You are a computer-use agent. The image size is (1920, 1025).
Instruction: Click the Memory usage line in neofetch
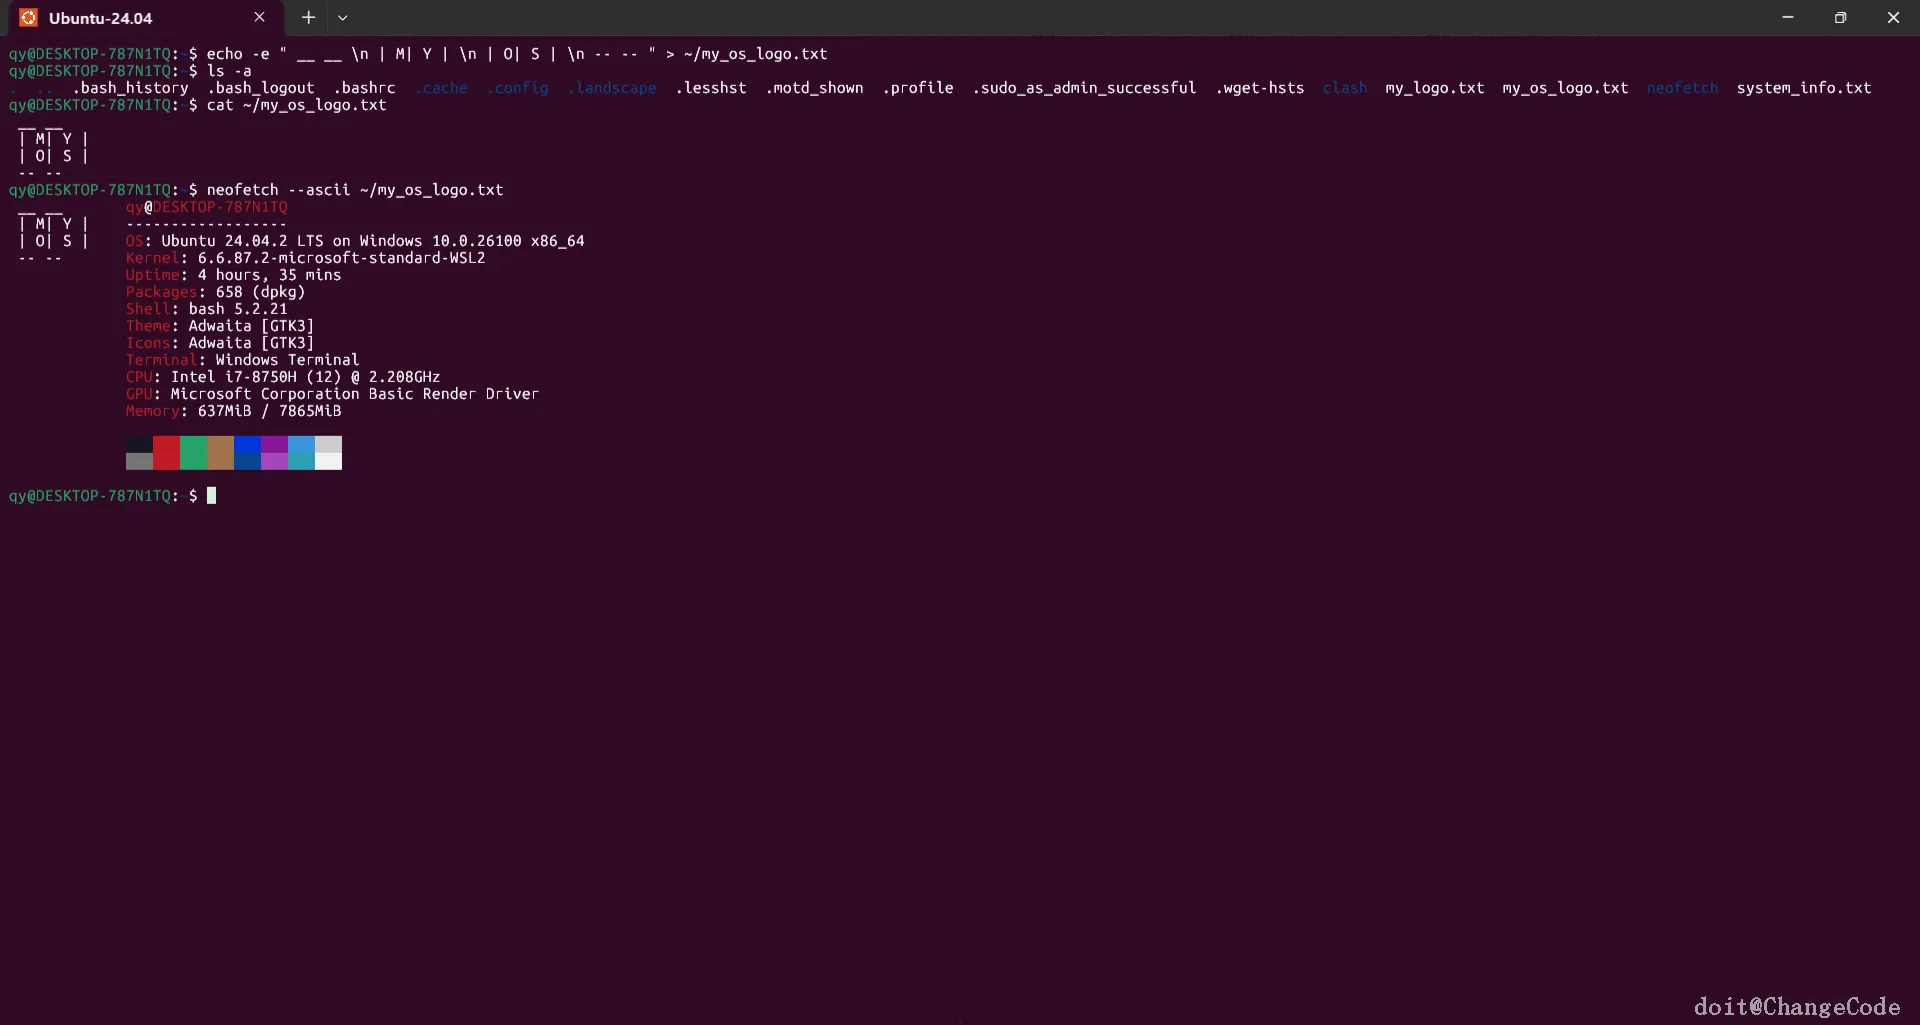tap(233, 411)
